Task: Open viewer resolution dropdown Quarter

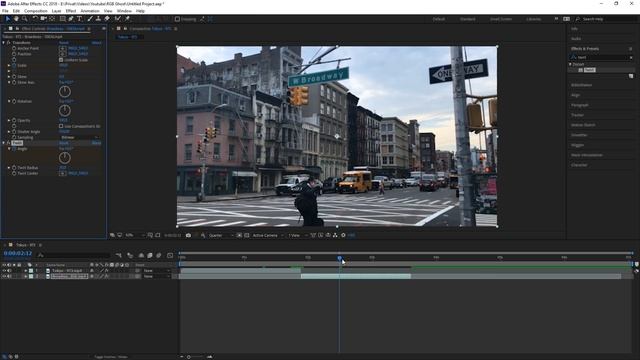Action: point(221,236)
